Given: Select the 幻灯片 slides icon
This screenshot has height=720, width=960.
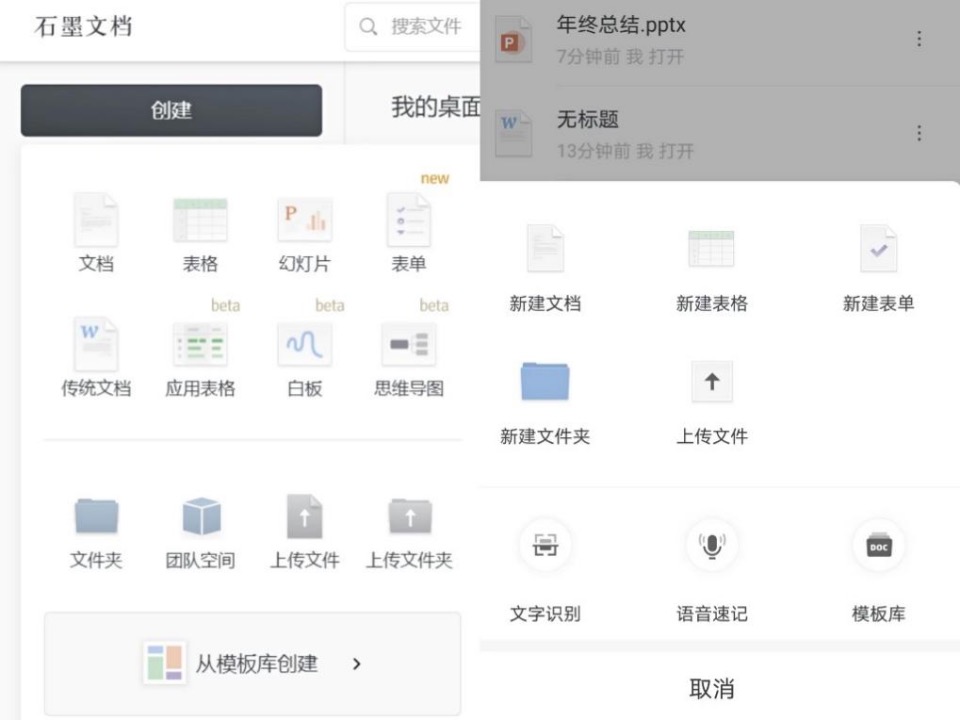Looking at the screenshot, I should coord(304,220).
